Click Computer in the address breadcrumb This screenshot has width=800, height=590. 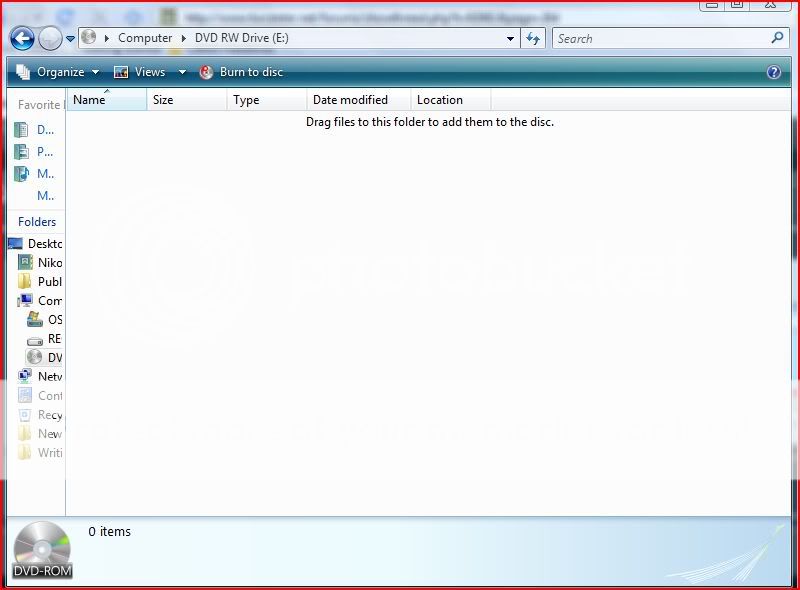[x=145, y=38]
